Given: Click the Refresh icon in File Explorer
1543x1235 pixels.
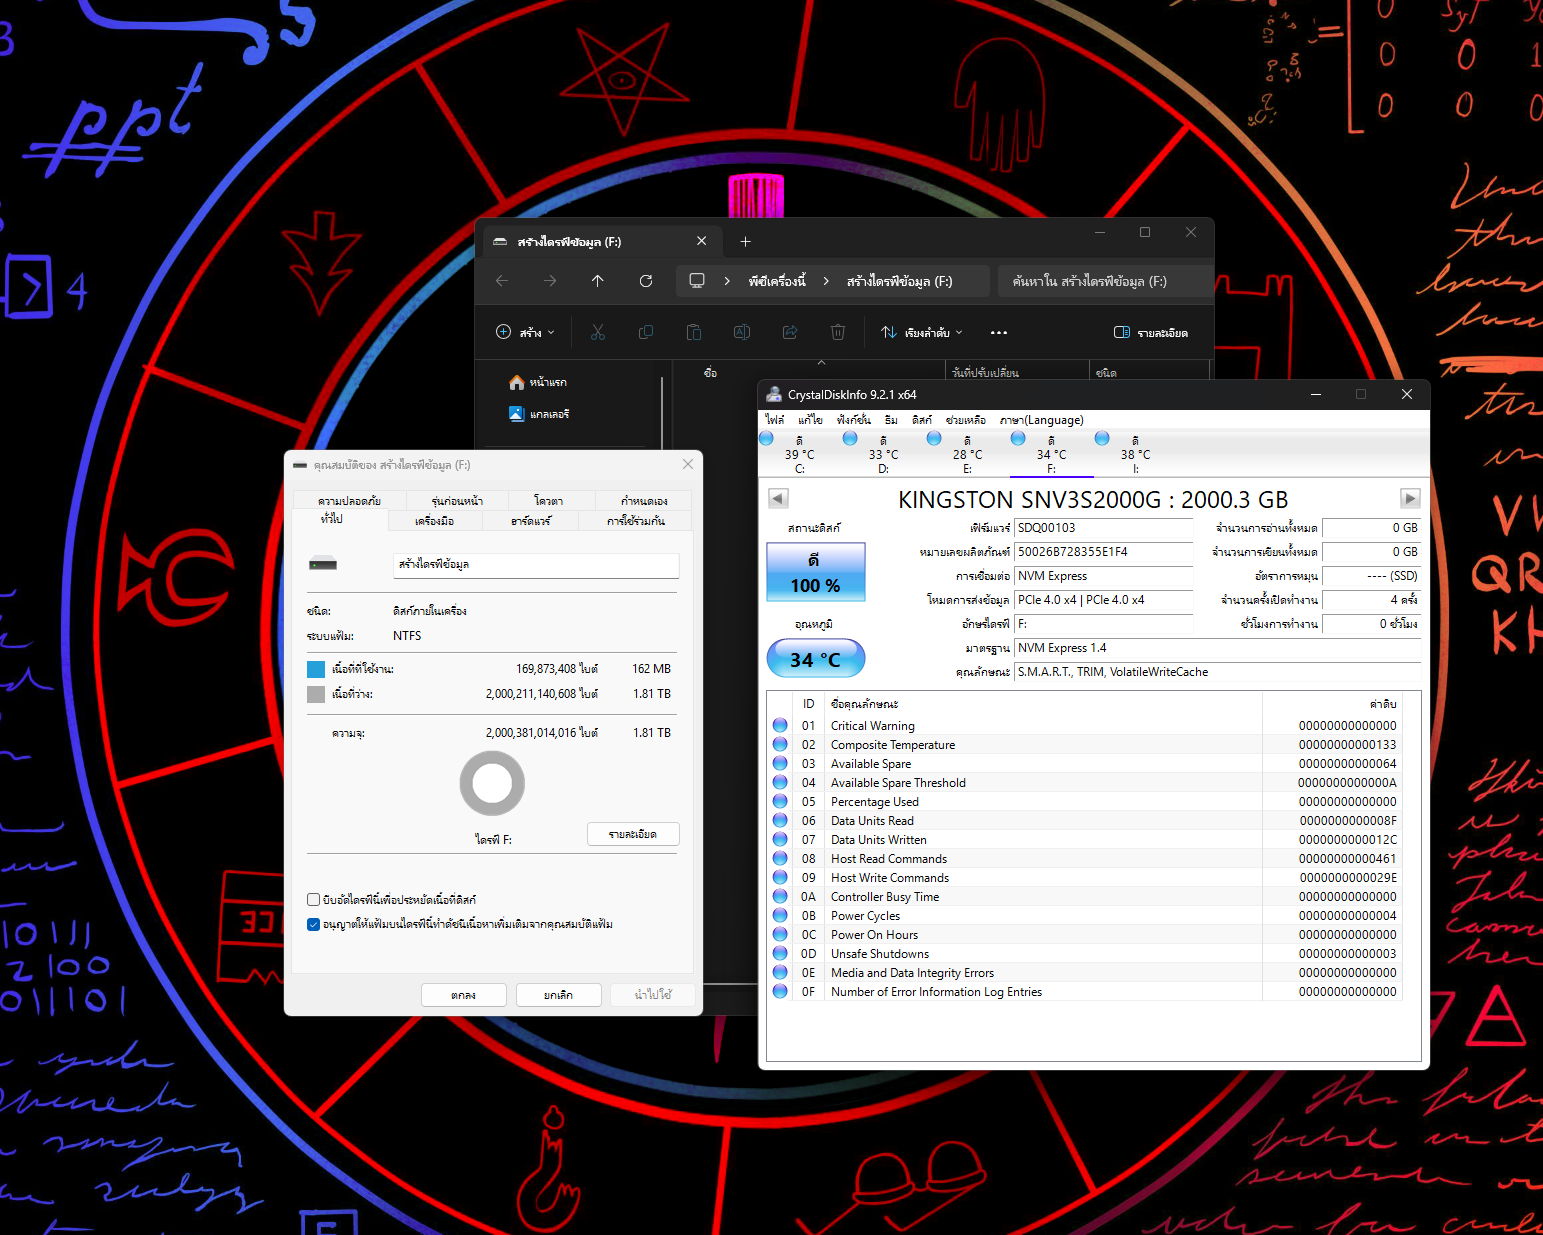Looking at the screenshot, I should 646,281.
